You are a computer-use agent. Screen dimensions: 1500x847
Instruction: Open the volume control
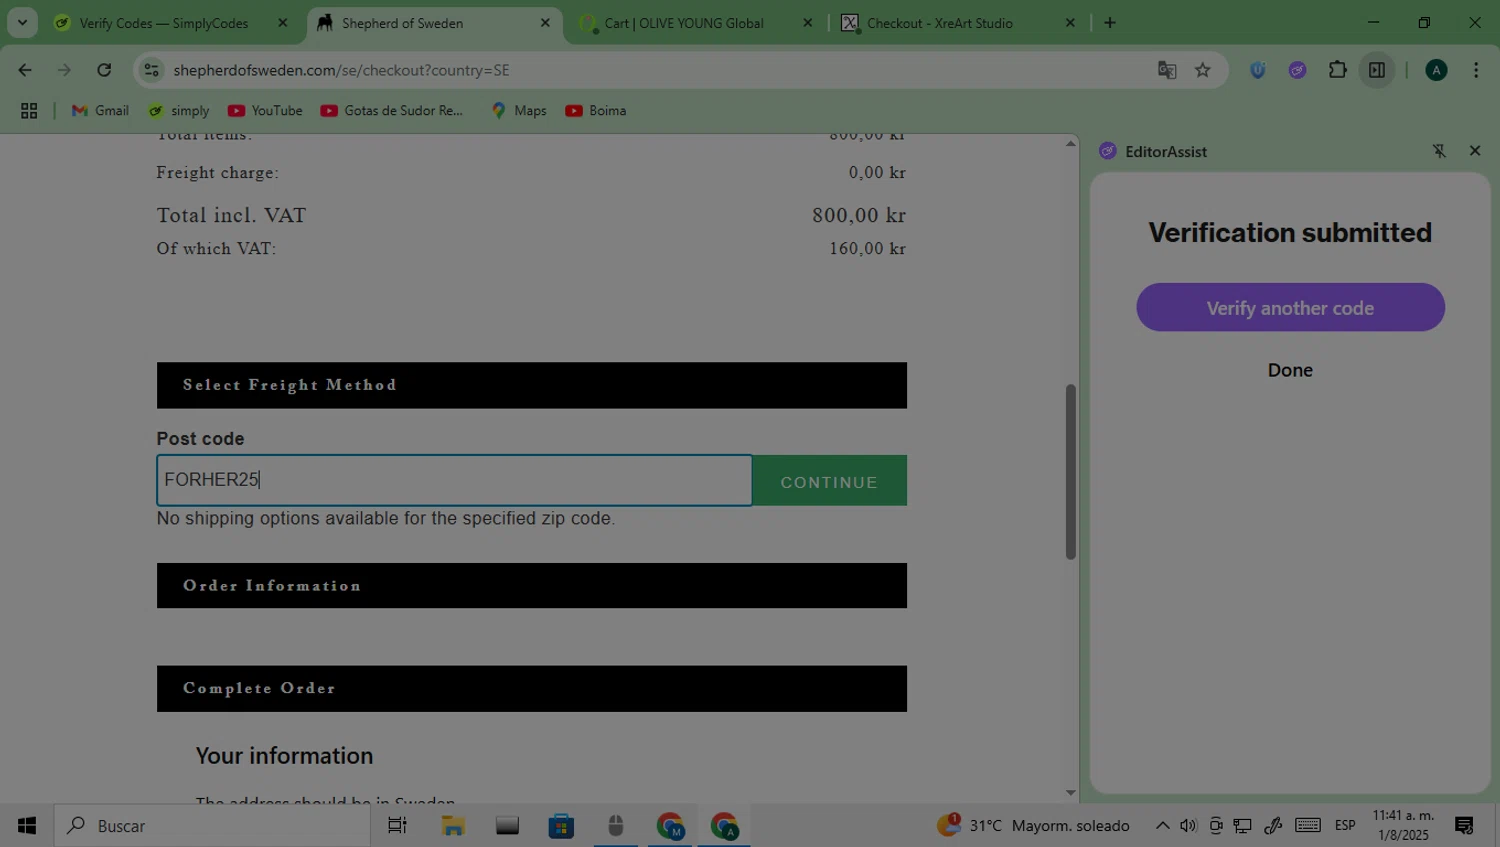point(1188,825)
